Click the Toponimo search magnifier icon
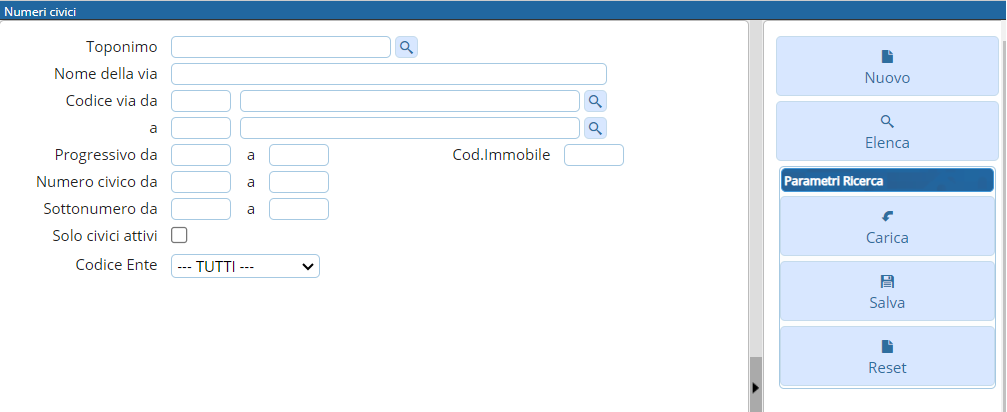The width and height of the screenshot is (1007, 412). (x=406, y=47)
